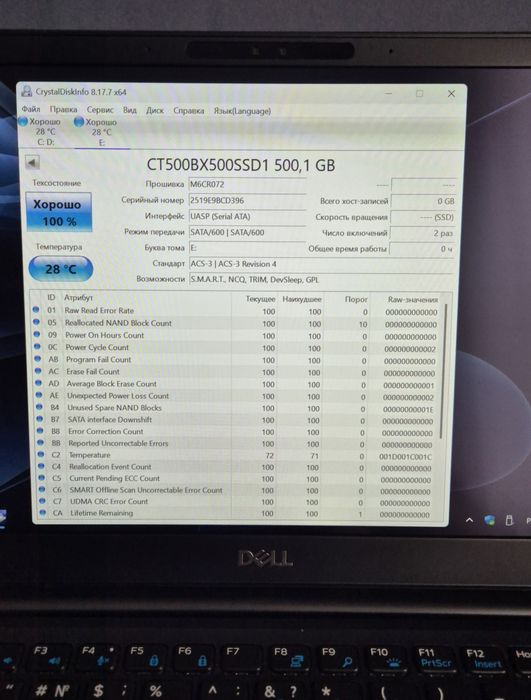Select the Unused Spare NAND Blocks row
The image size is (531, 700).
coord(237,408)
